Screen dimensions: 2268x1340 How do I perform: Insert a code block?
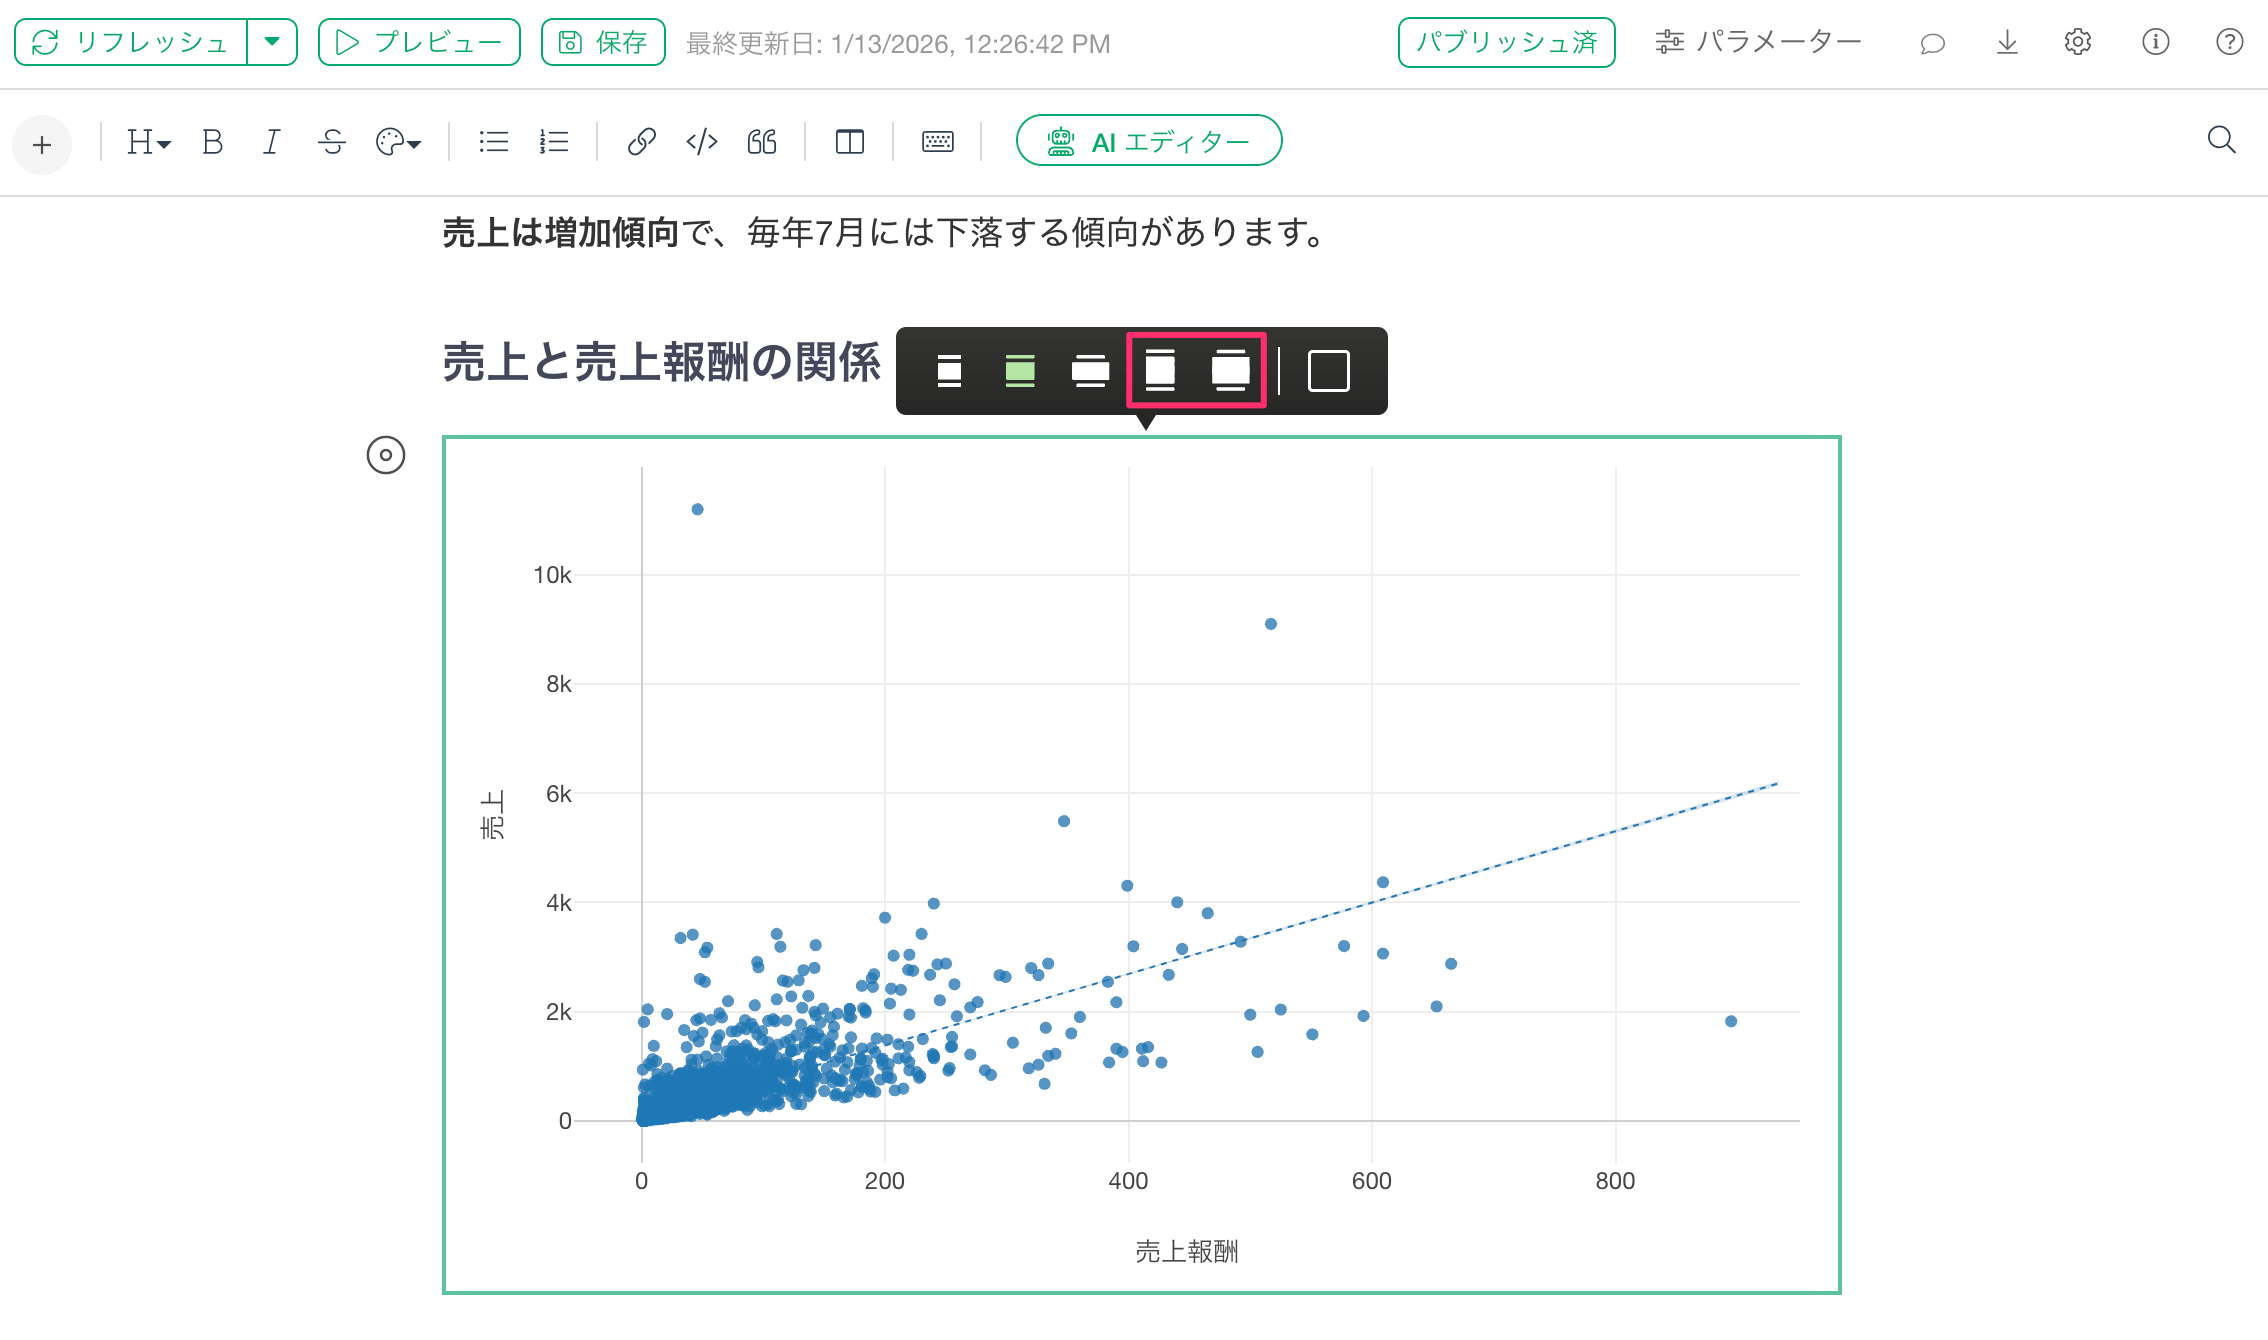coord(702,142)
